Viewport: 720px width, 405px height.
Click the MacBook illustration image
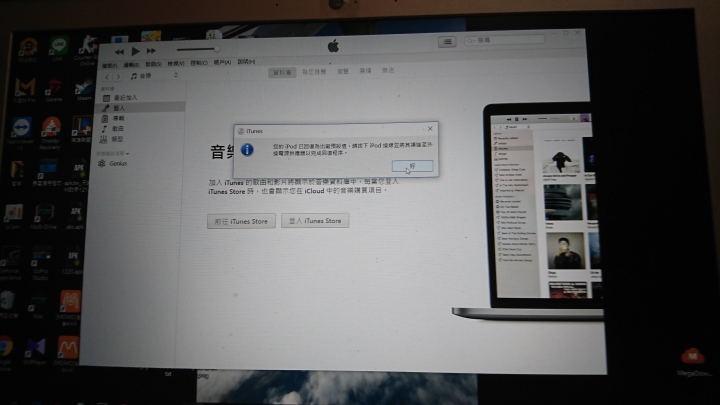coord(528,210)
